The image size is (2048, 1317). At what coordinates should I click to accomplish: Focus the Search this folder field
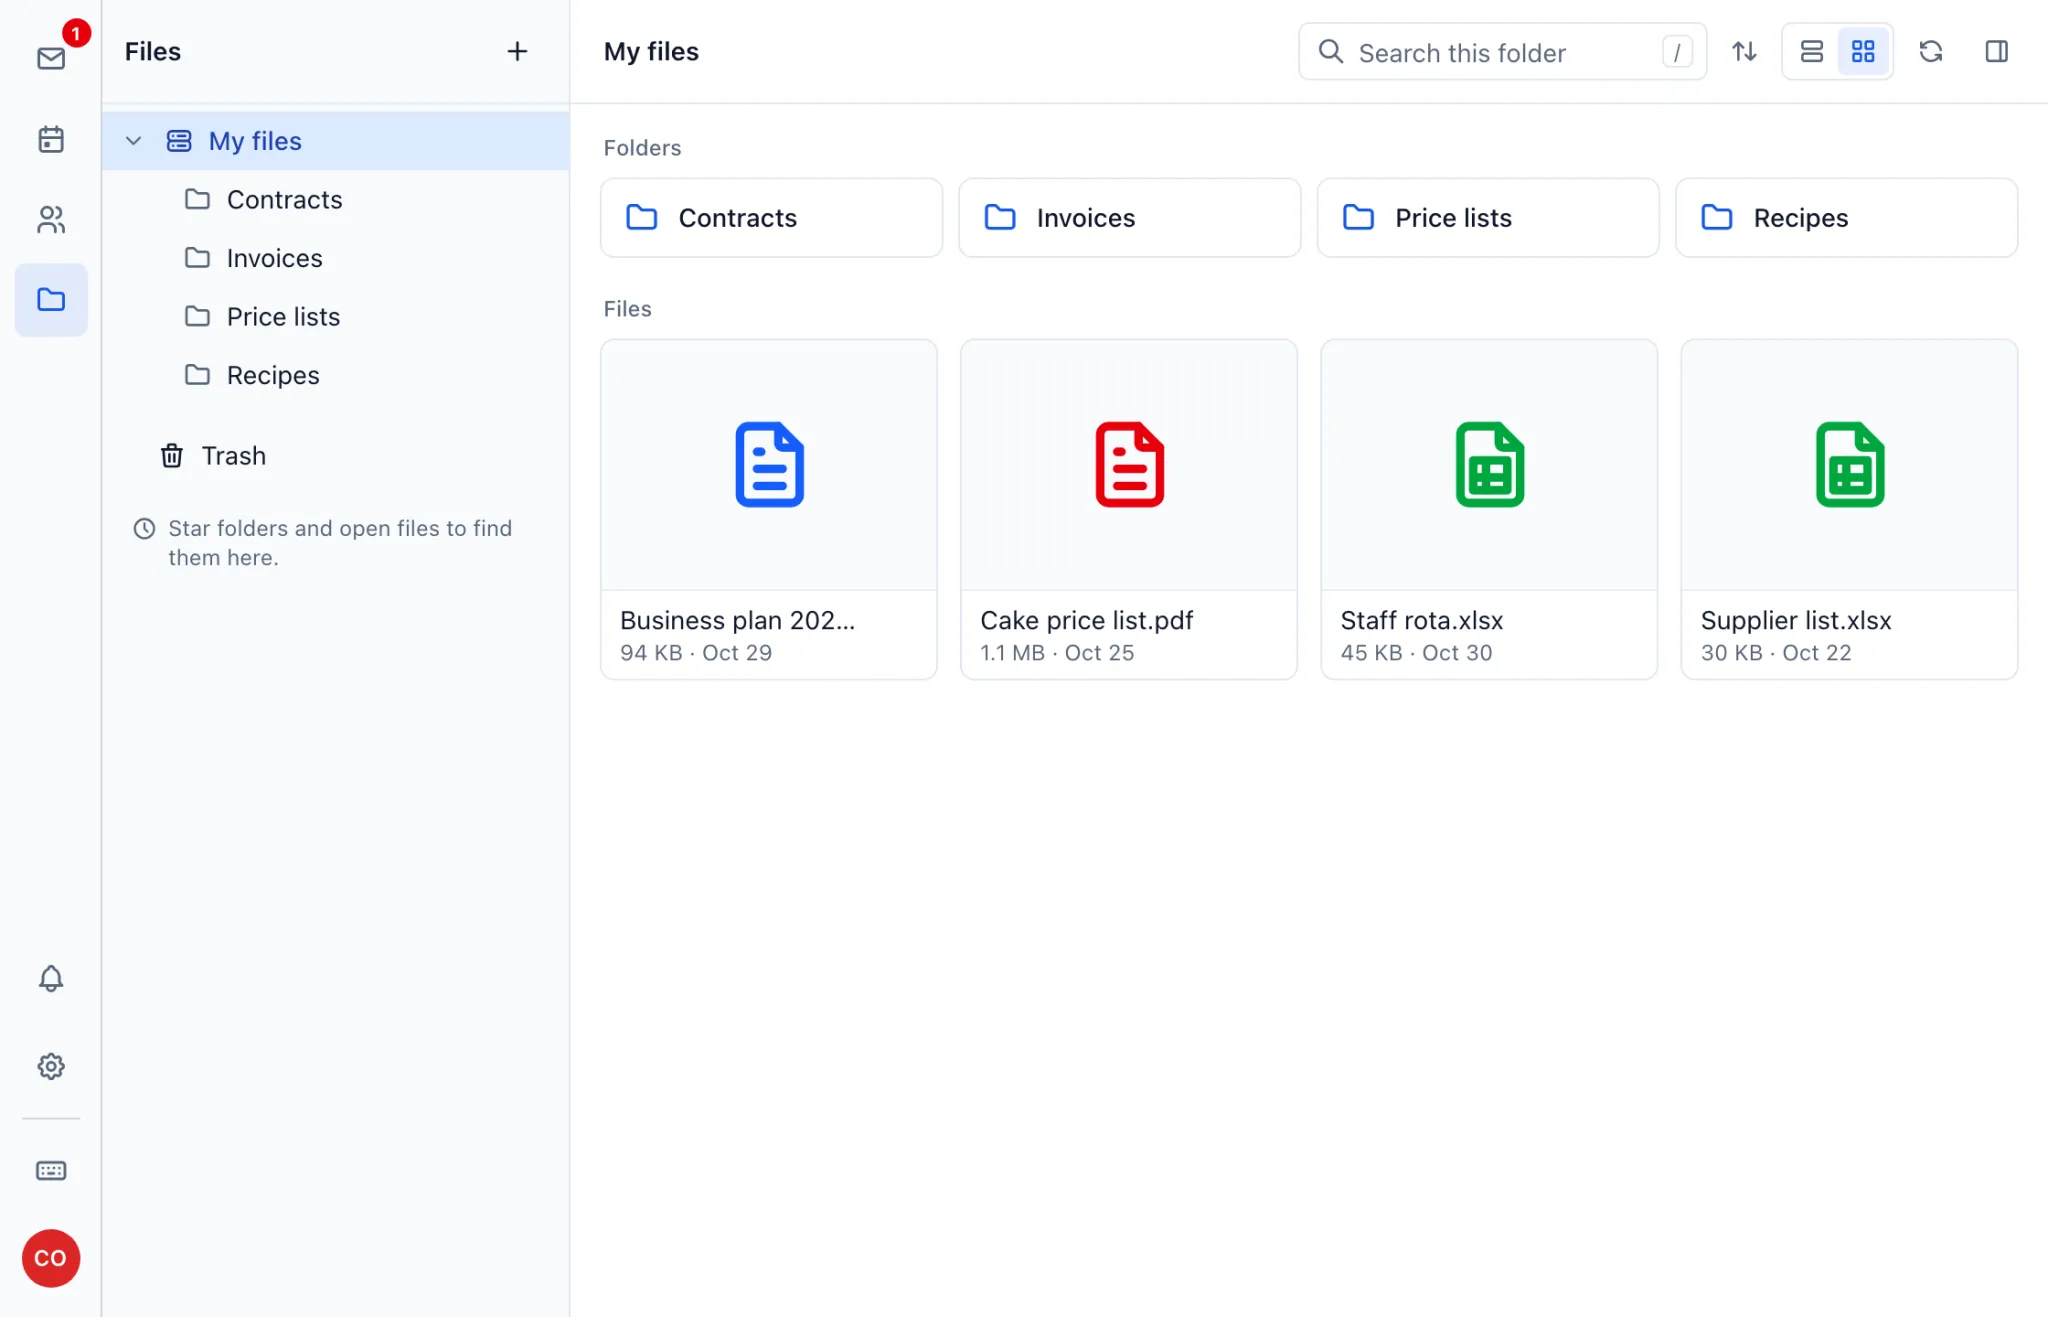click(1502, 52)
